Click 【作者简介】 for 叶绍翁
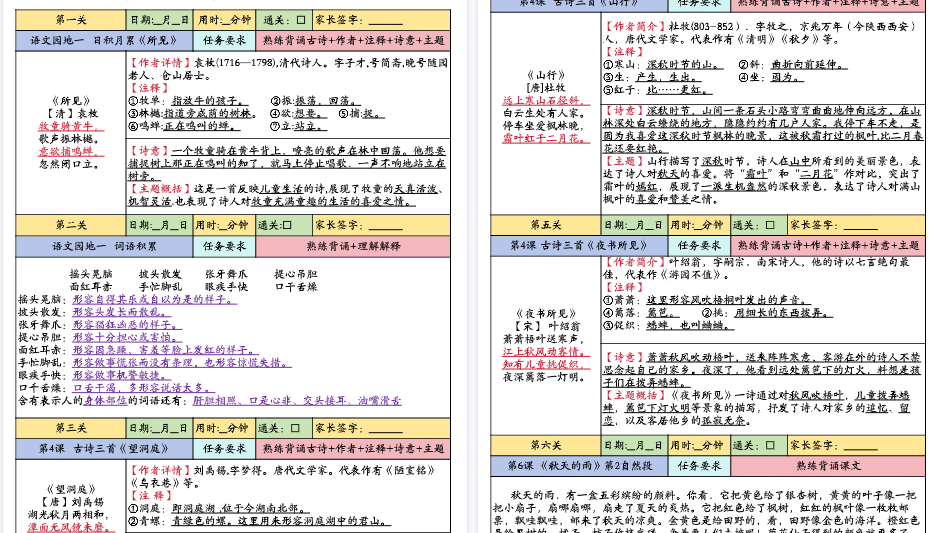936x533 pixels. click(634, 262)
